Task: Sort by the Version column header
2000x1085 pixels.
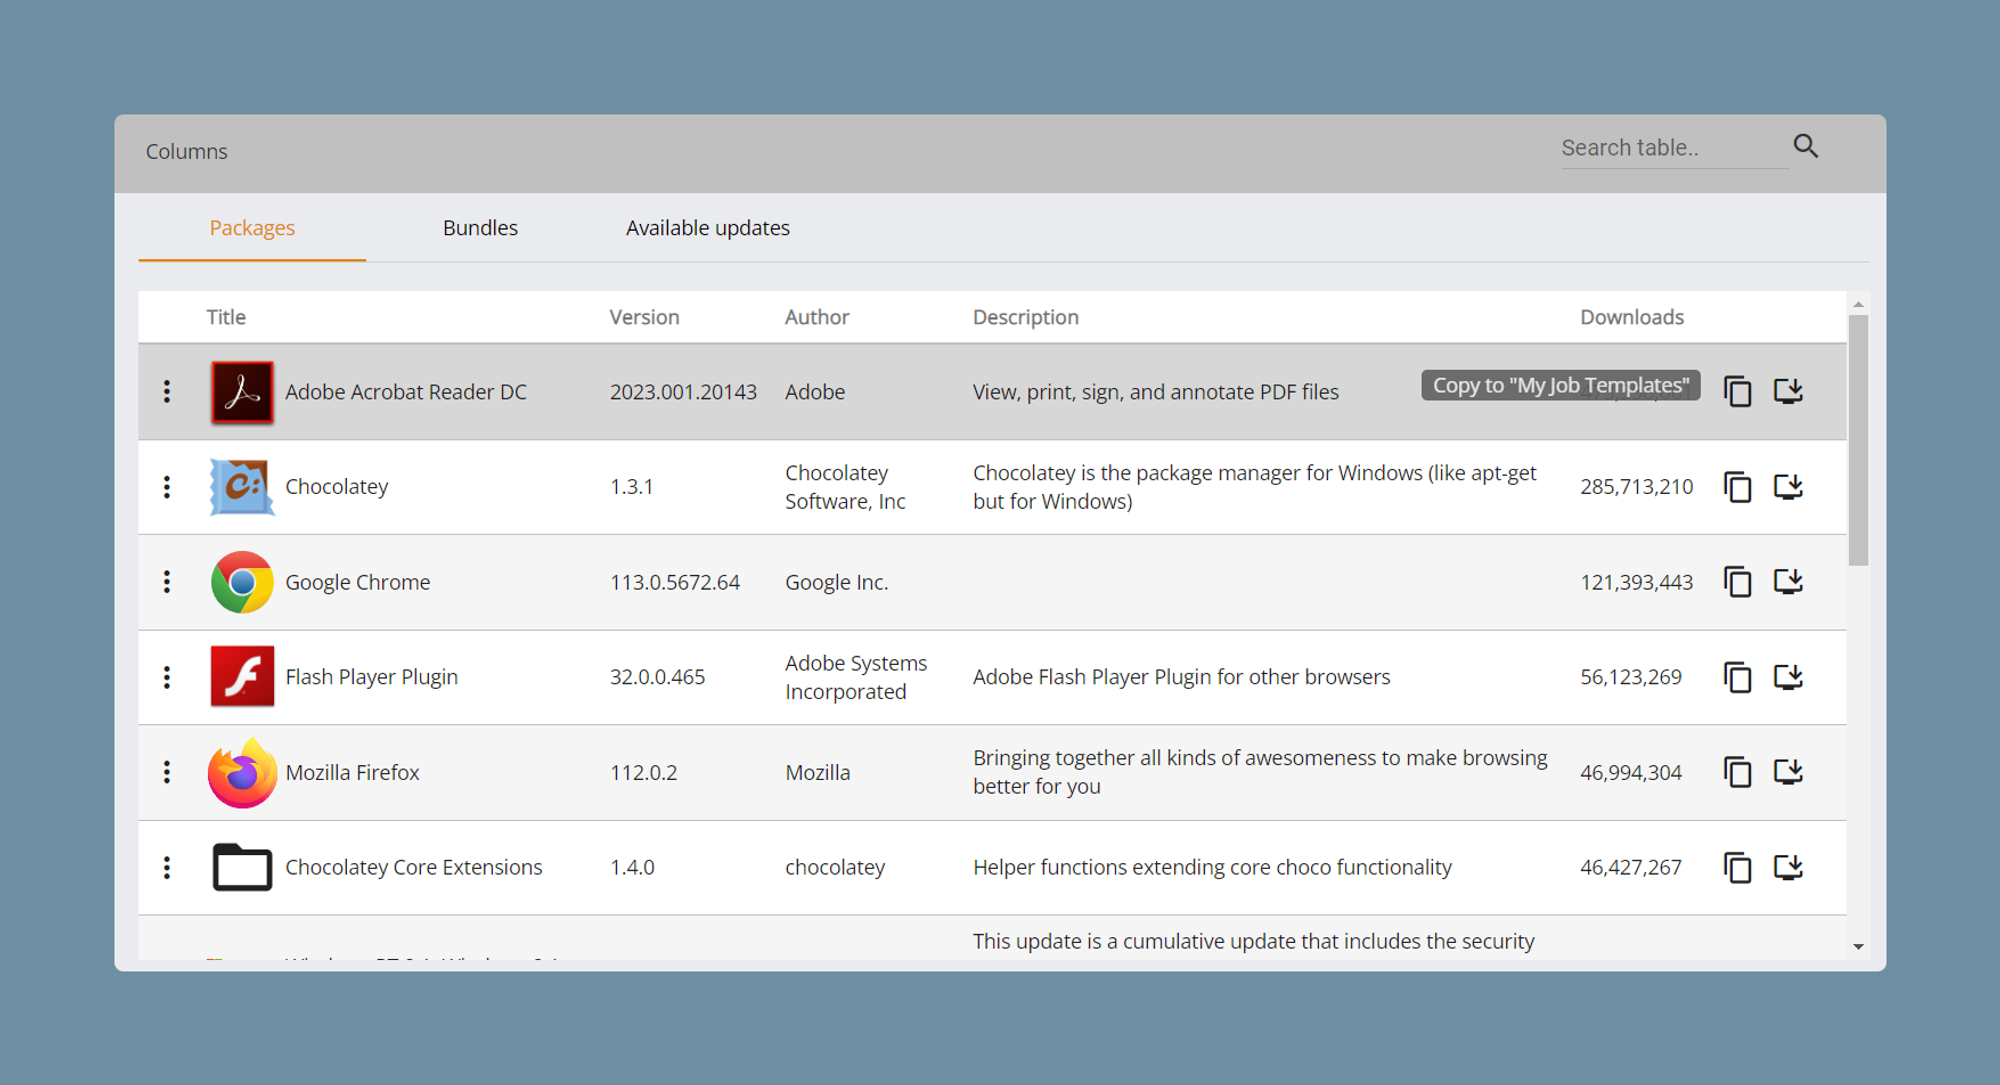Action: tap(644, 317)
